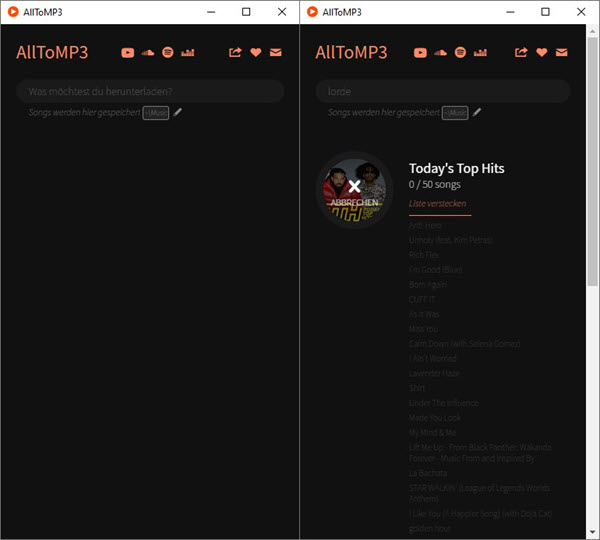
Task: Click the song 'Anti-Hero' in the list
Action: coord(425,225)
